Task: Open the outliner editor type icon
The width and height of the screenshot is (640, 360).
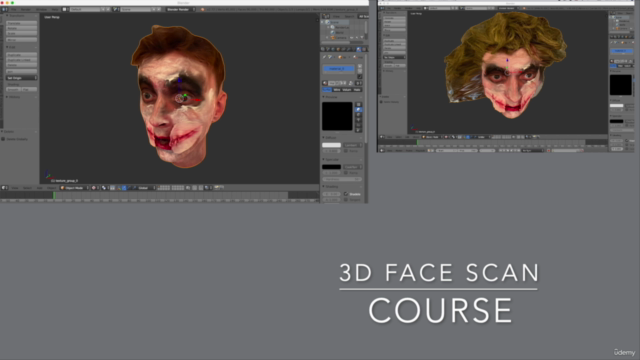Action: [326, 16]
